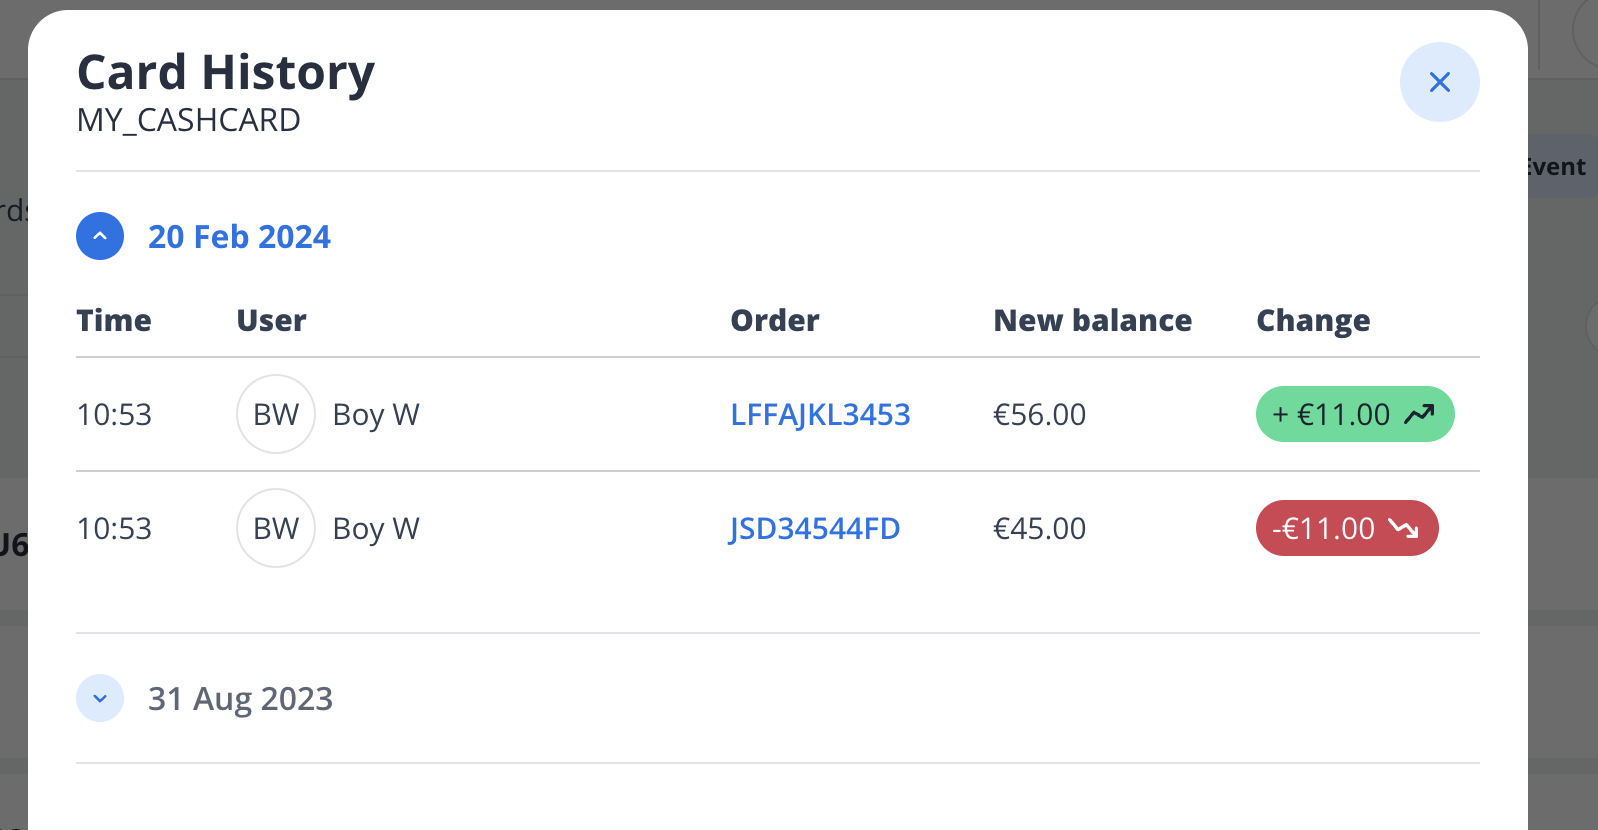The height and width of the screenshot is (830, 1598).
Task: Click BW avatar in first row
Action: pos(276,414)
